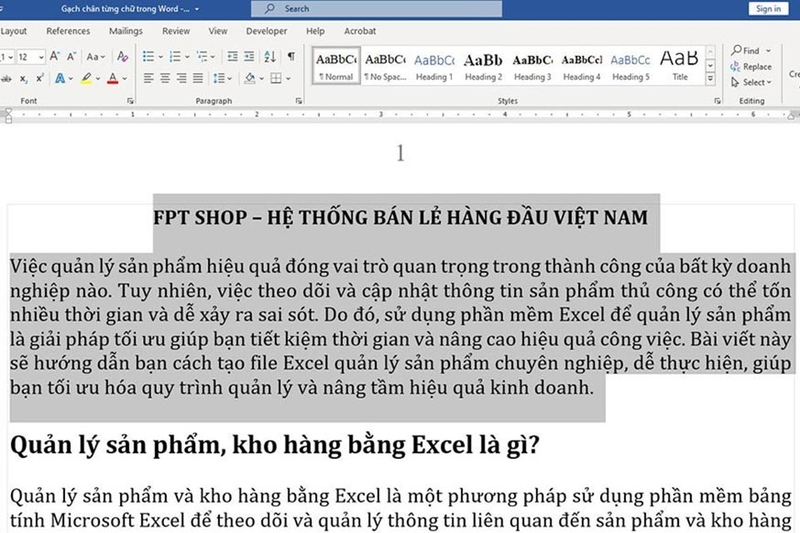Open the Help tab
This screenshot has width=800, height=533.
point(315,31)
